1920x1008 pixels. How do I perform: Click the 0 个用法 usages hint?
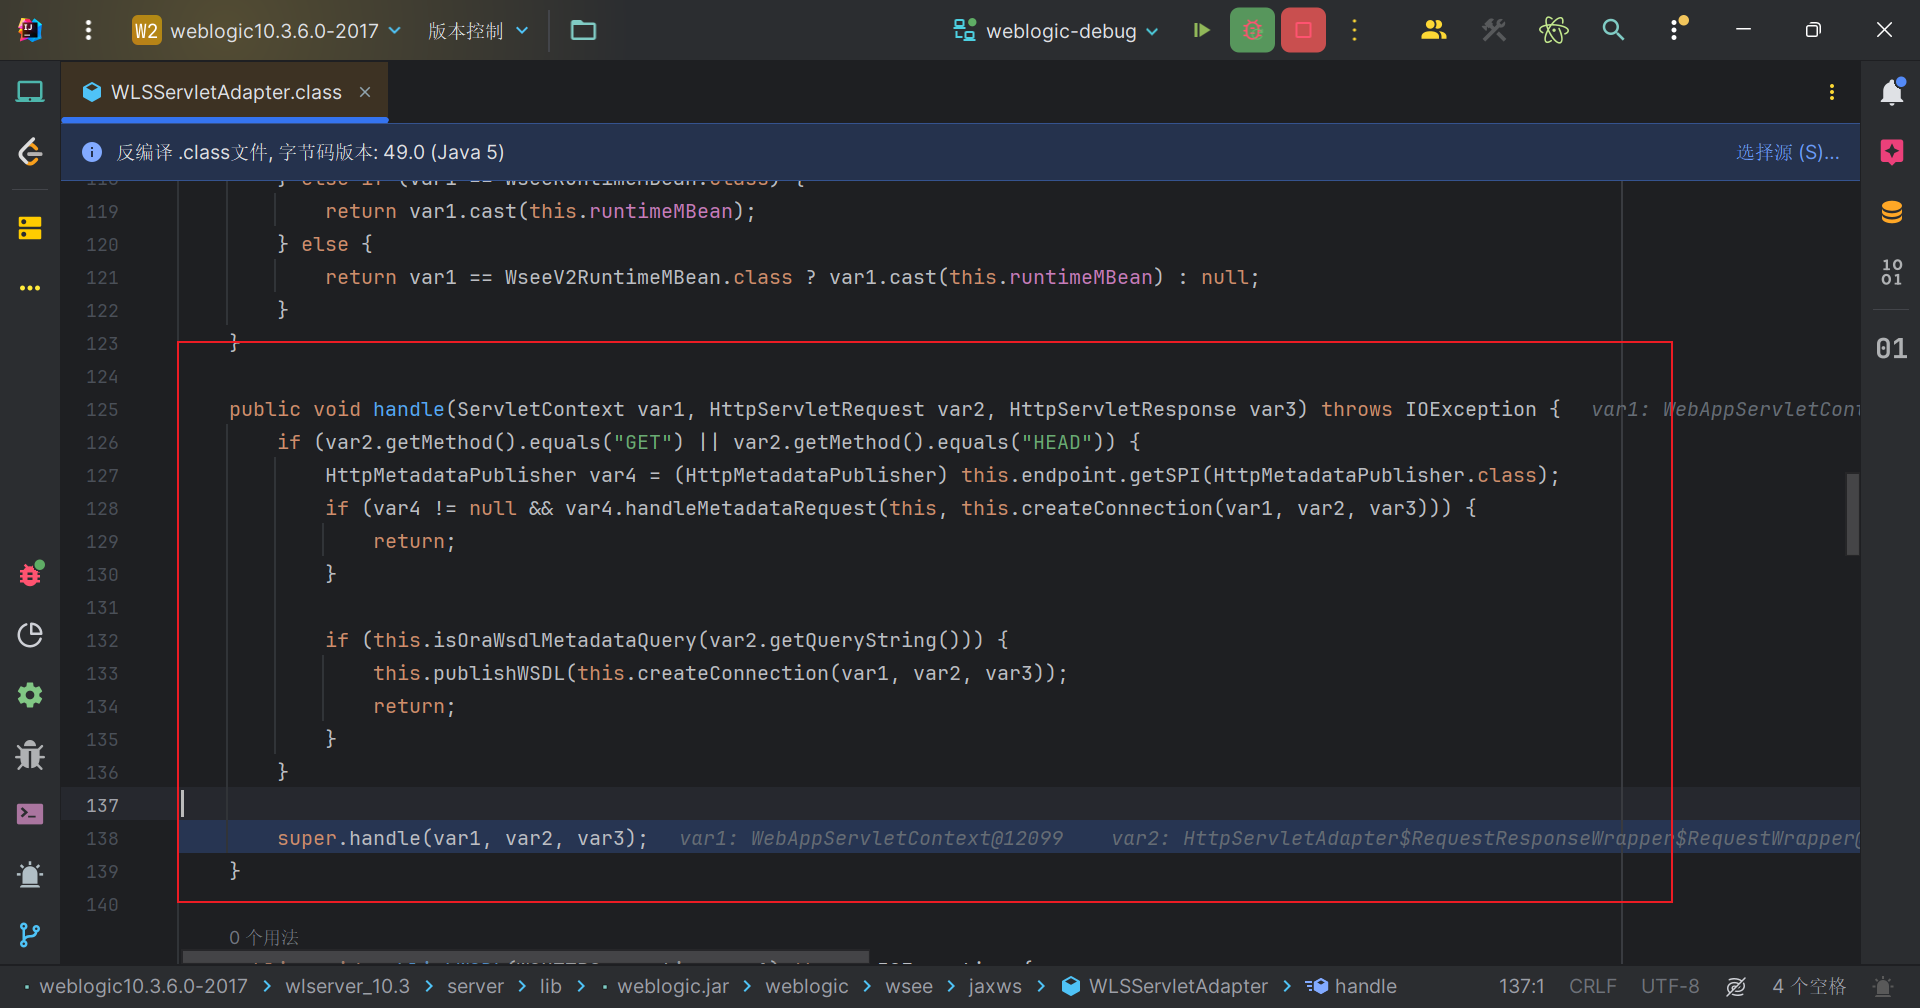(264, 937)
